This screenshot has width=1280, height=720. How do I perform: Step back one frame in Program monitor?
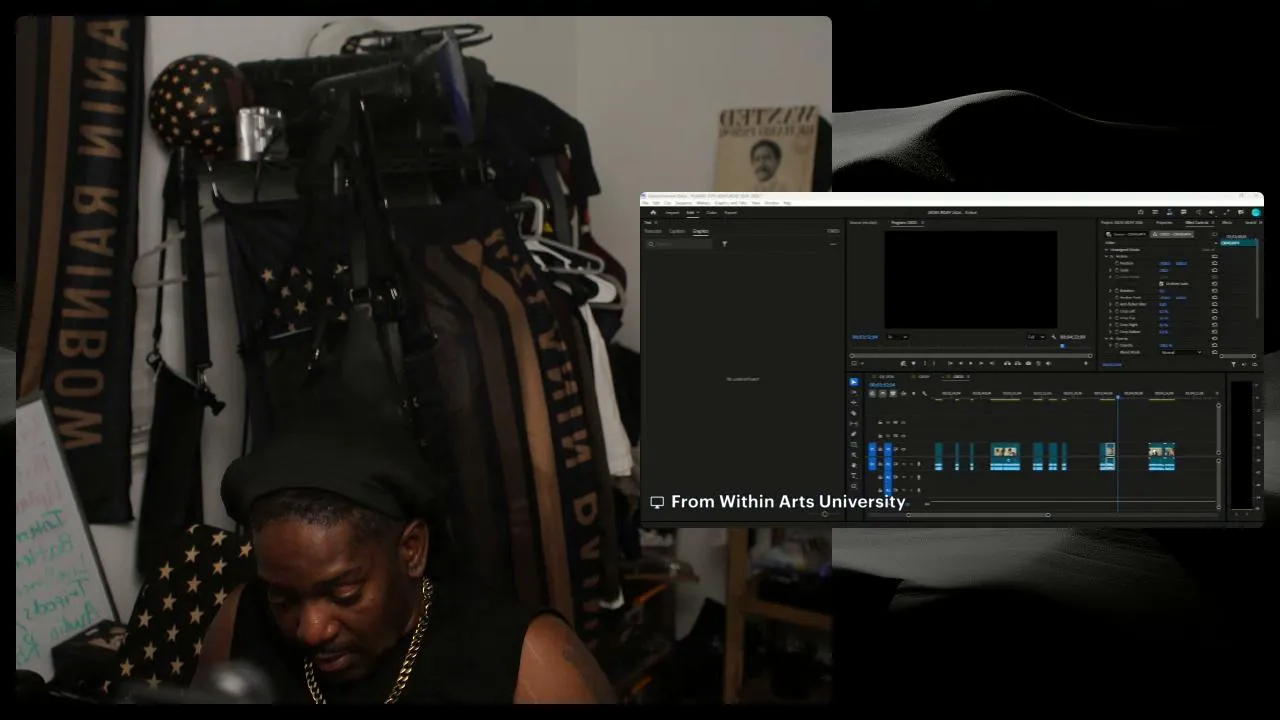point(961,363)
